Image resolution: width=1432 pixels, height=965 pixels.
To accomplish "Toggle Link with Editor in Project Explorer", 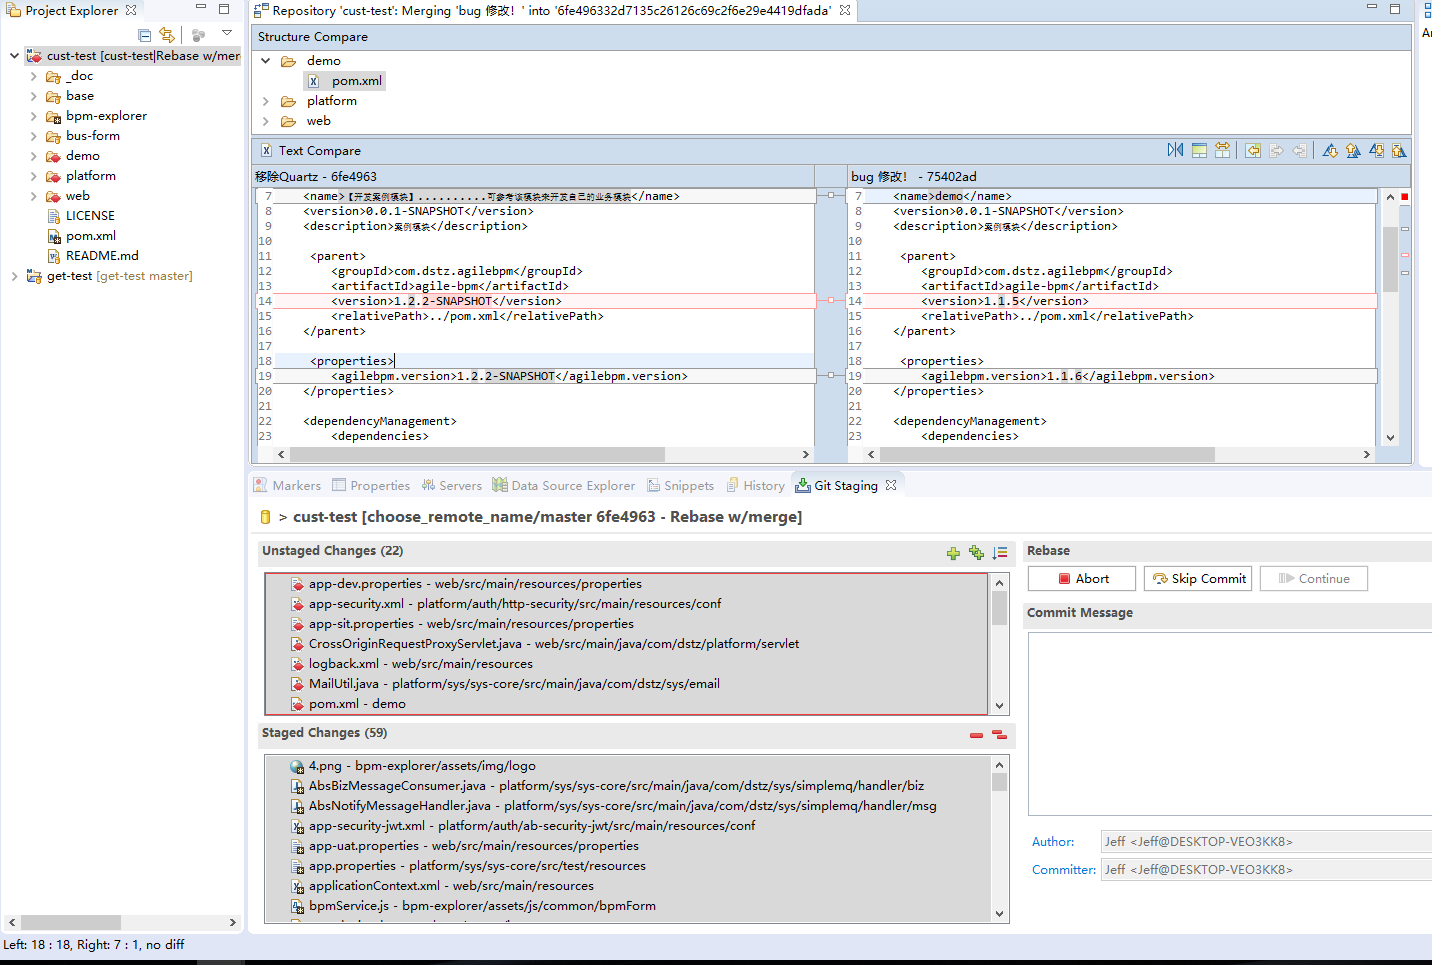I will pos(167,35).
